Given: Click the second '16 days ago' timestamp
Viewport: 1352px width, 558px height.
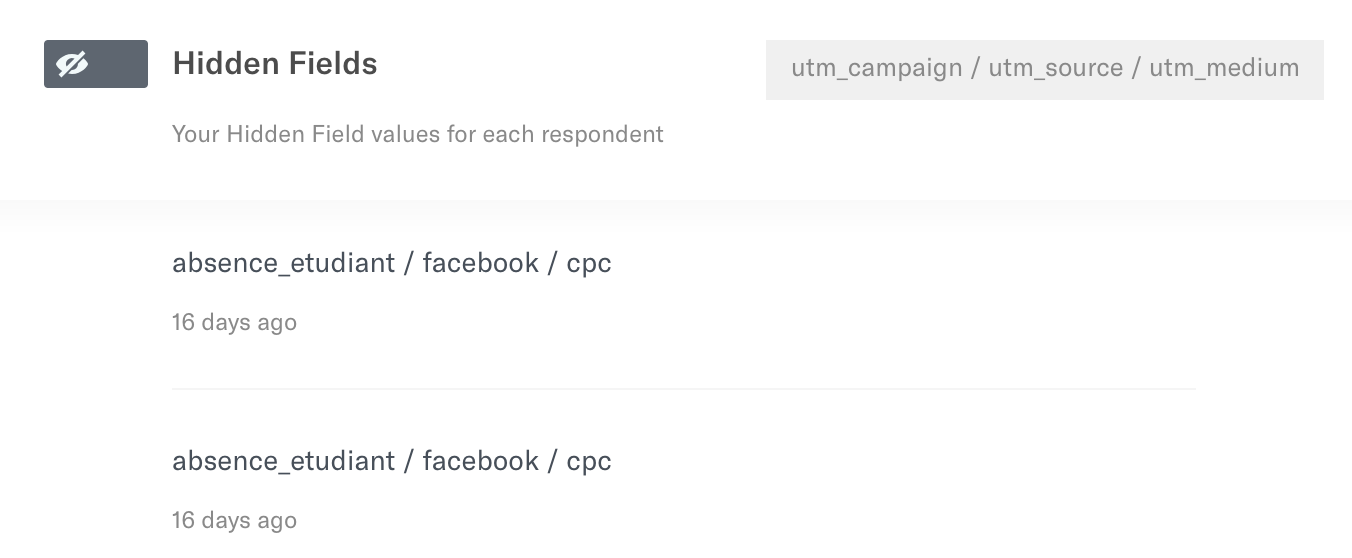Looking at the screenshot, I should point(234,520).
